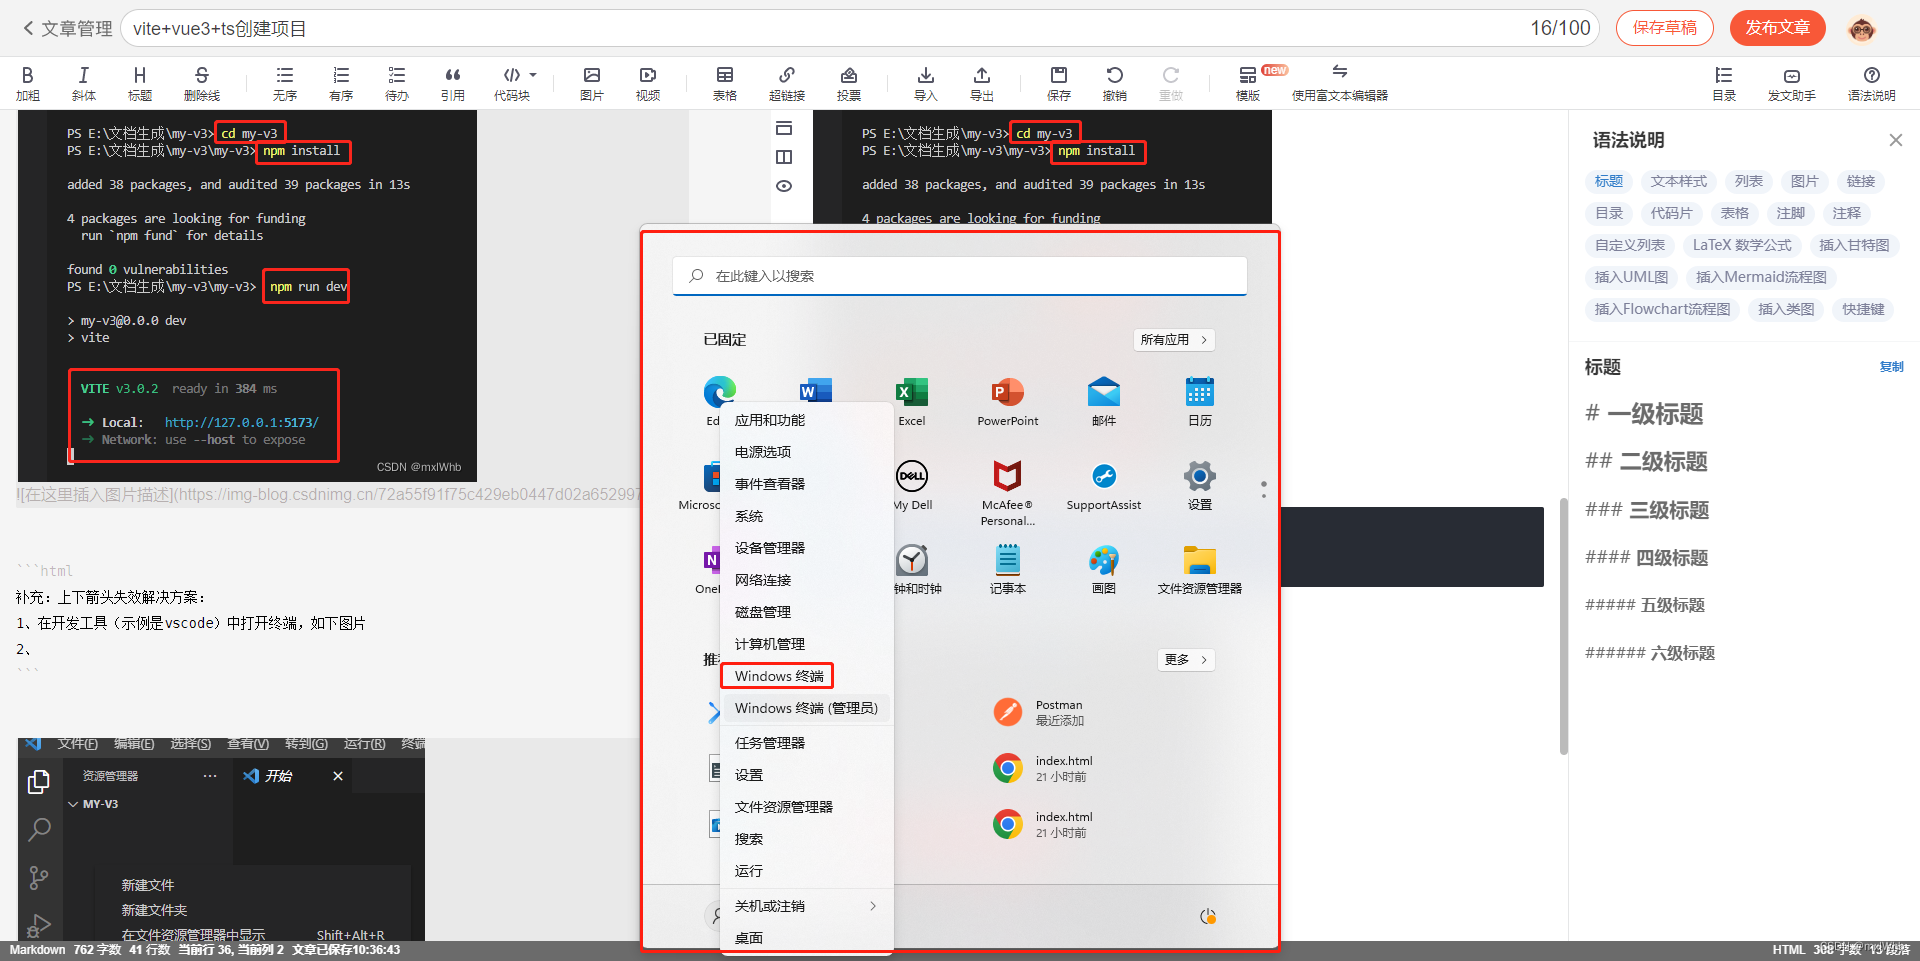Open 画图 app
This screenshot has height=961, width=1920.
[1104, 570]
